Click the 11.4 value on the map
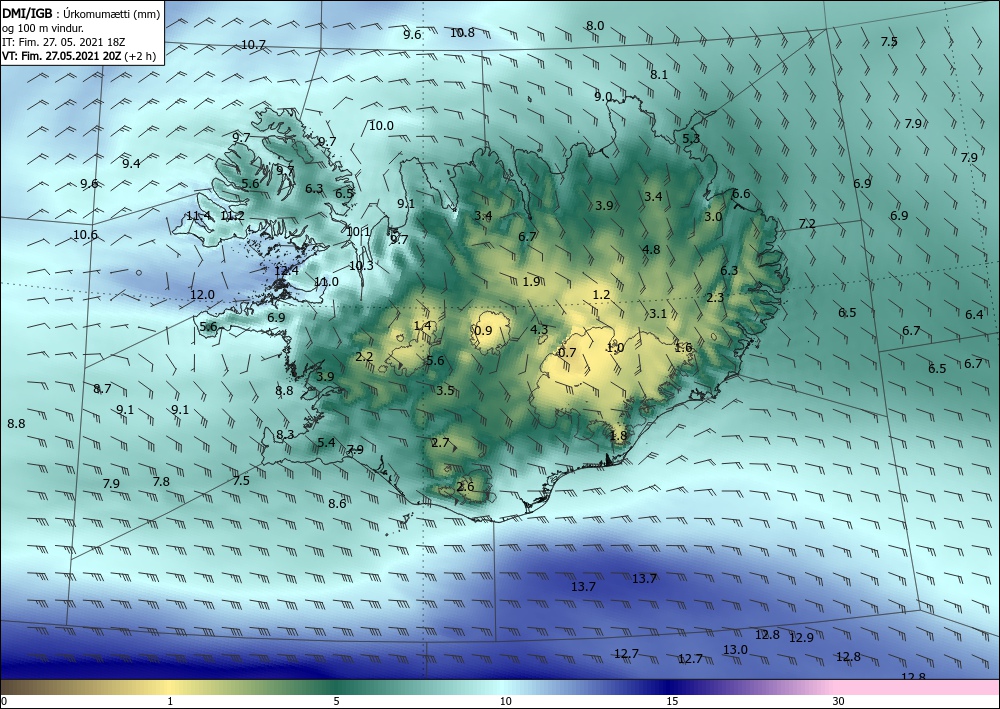This screenshot has width=1000, height=709. [x=198, y=216]
